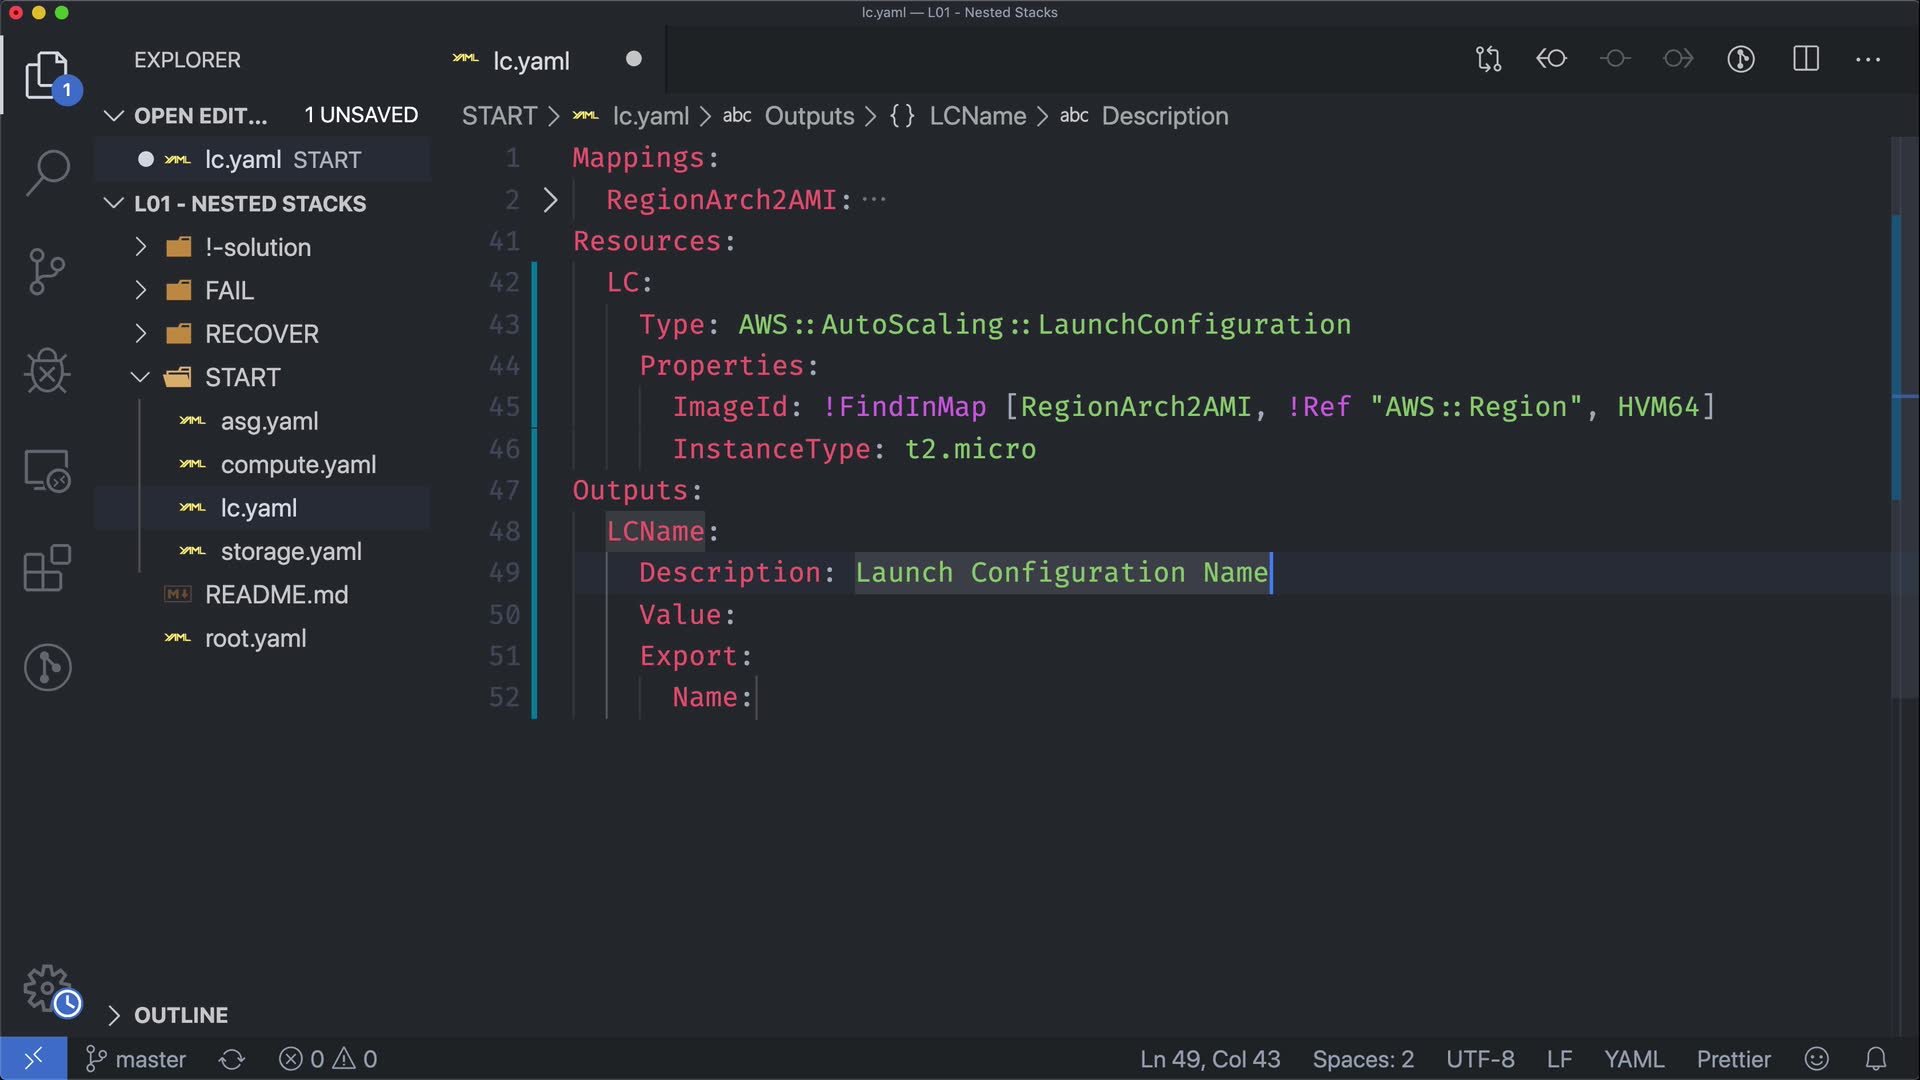Select the lc.yaml editor tab

[531, 61]
